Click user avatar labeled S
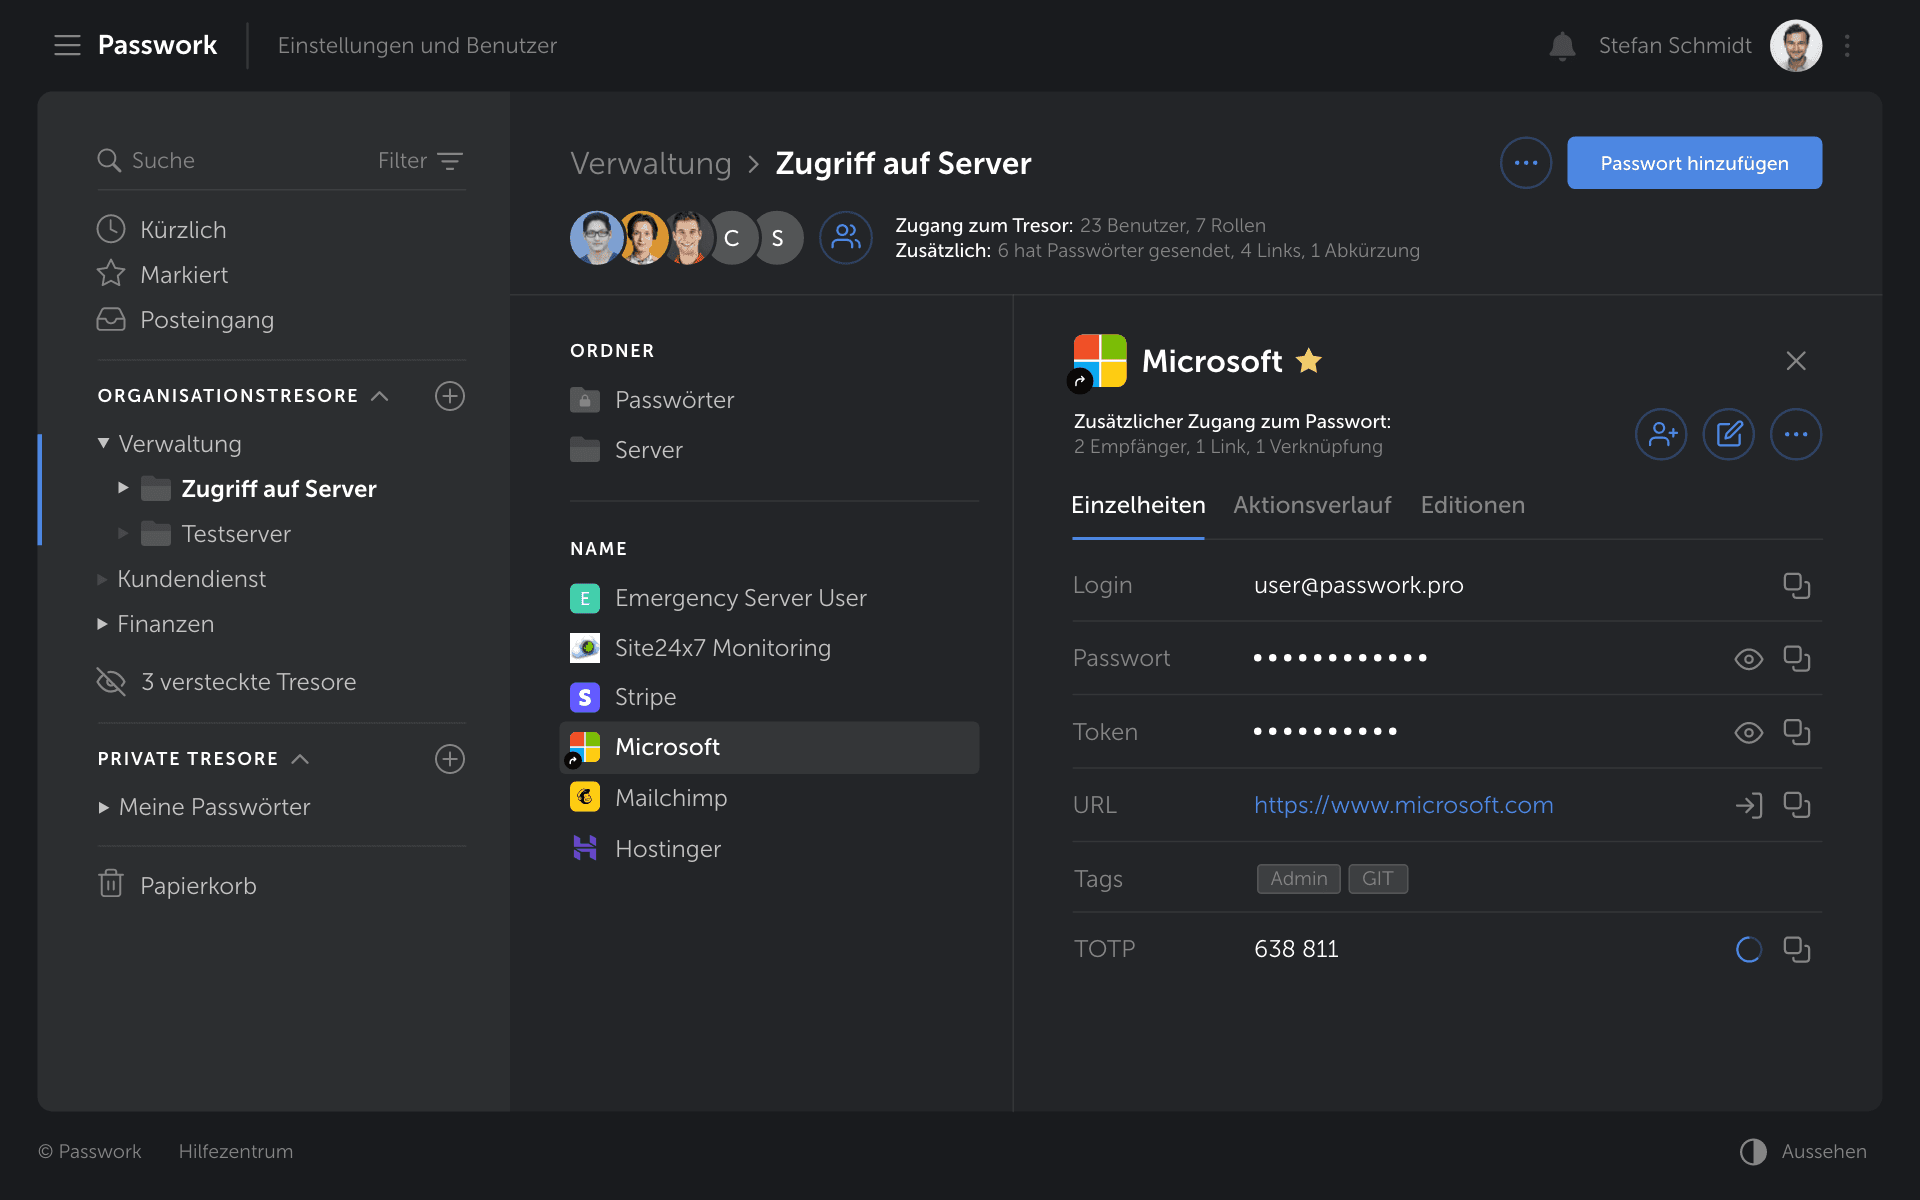Screen dimensions: 1920x1200 click(x=778, y=238)
